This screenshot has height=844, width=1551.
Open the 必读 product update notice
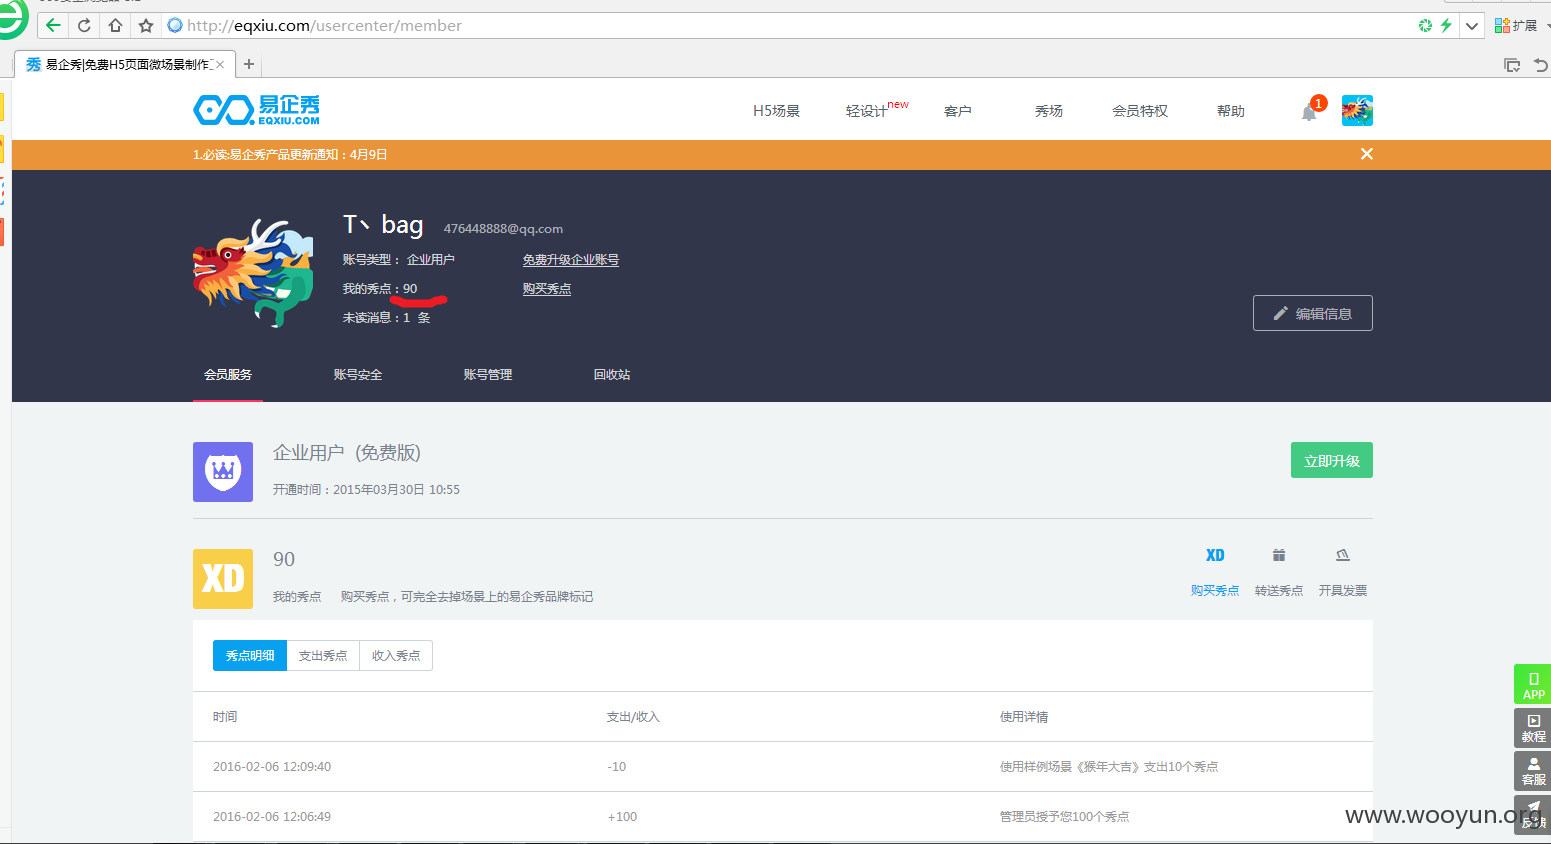point(290,155)
